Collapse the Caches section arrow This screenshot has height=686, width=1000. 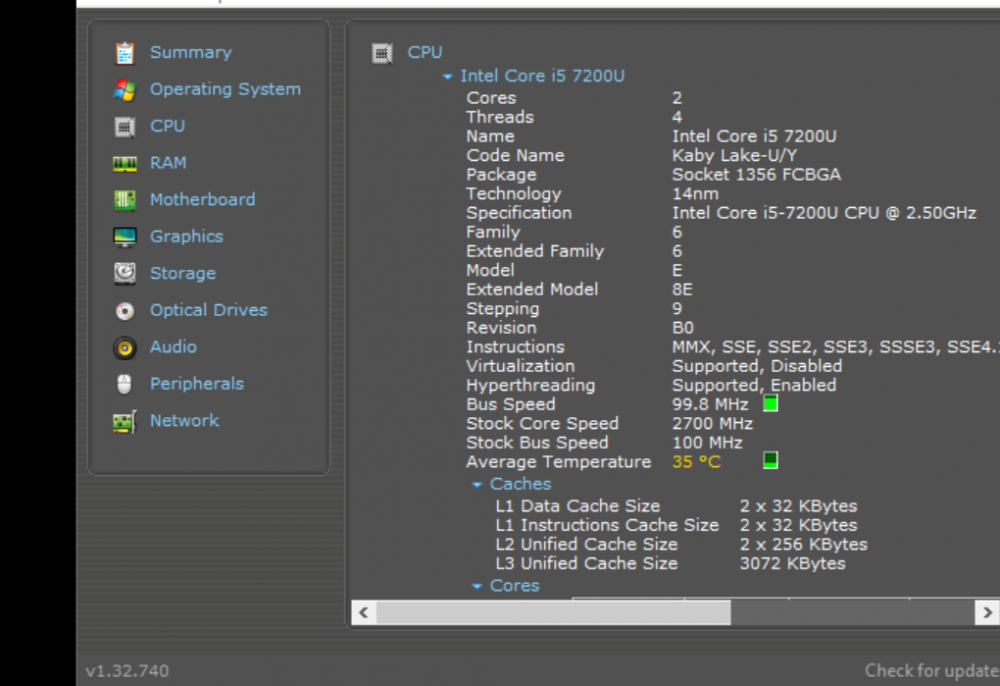click(x=477, y=485)
